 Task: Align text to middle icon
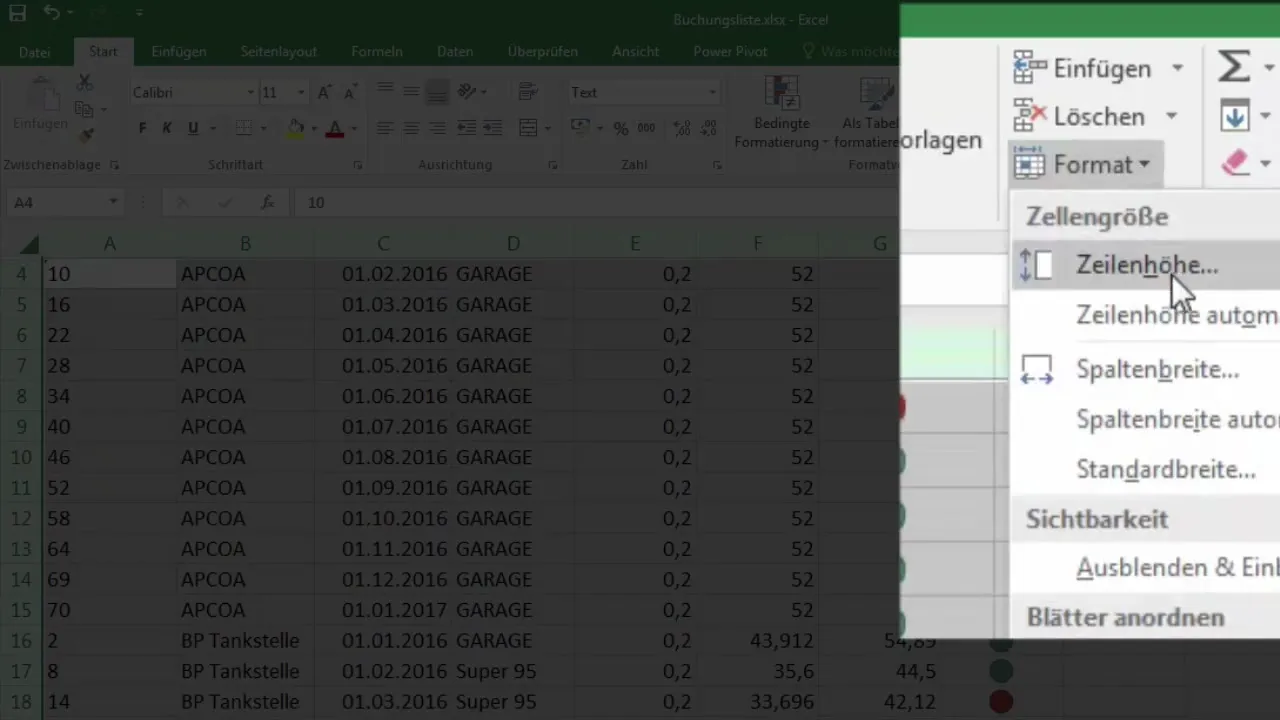click(x=411, y=92)
